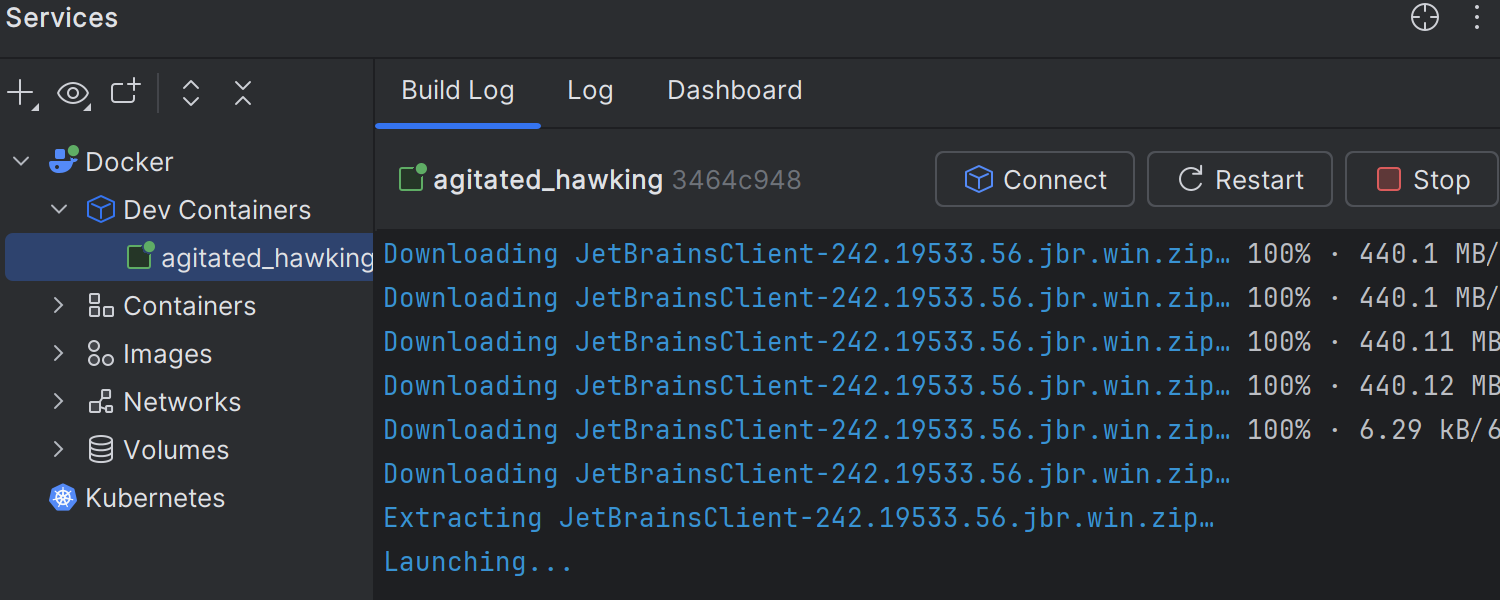Select the Images label

click(x=168, y=354)
